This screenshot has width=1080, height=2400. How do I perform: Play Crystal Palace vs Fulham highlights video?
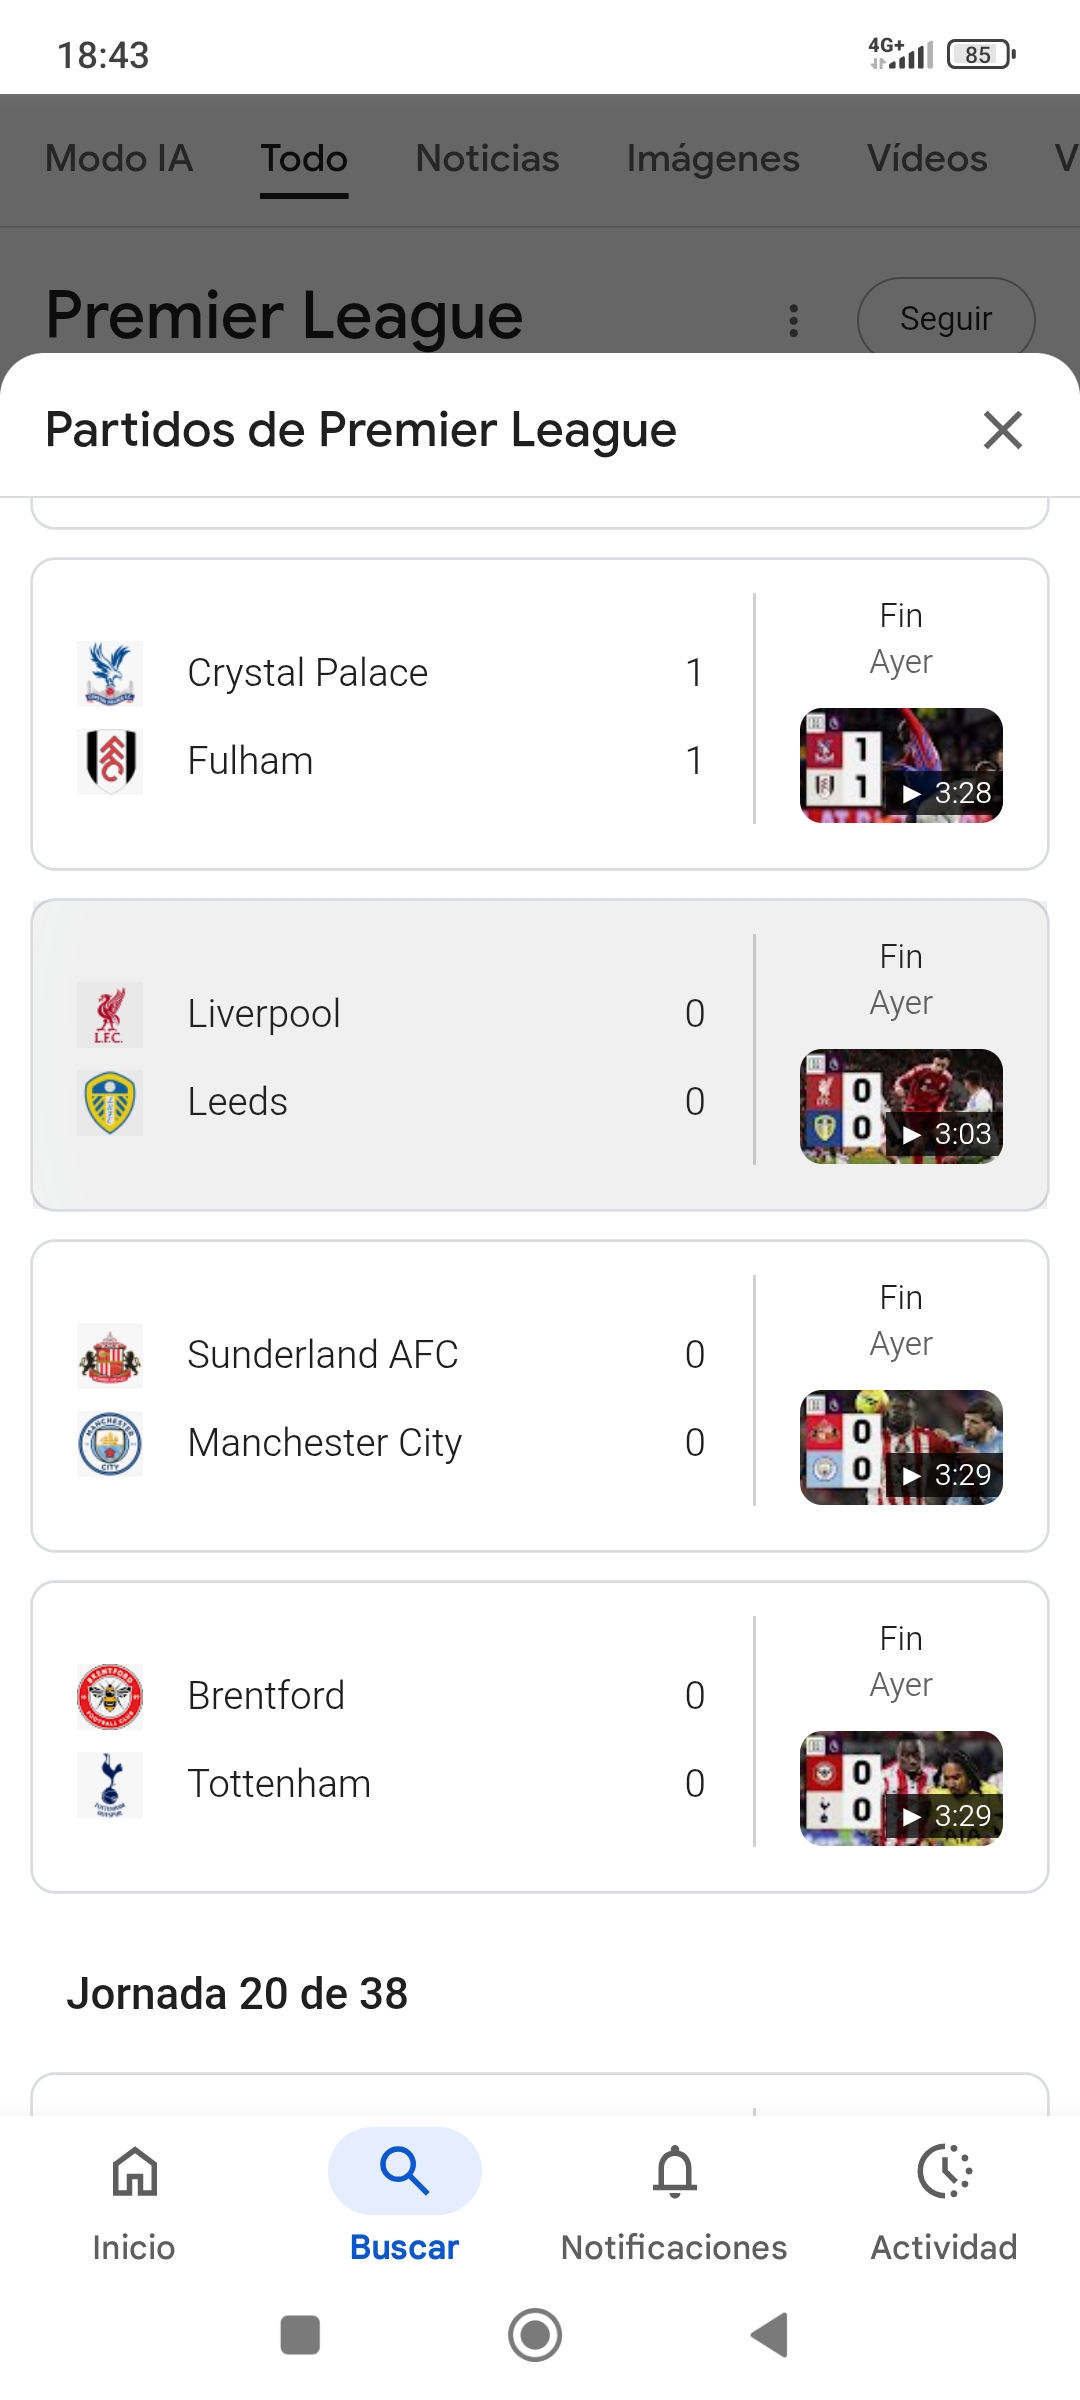[901, 766]
